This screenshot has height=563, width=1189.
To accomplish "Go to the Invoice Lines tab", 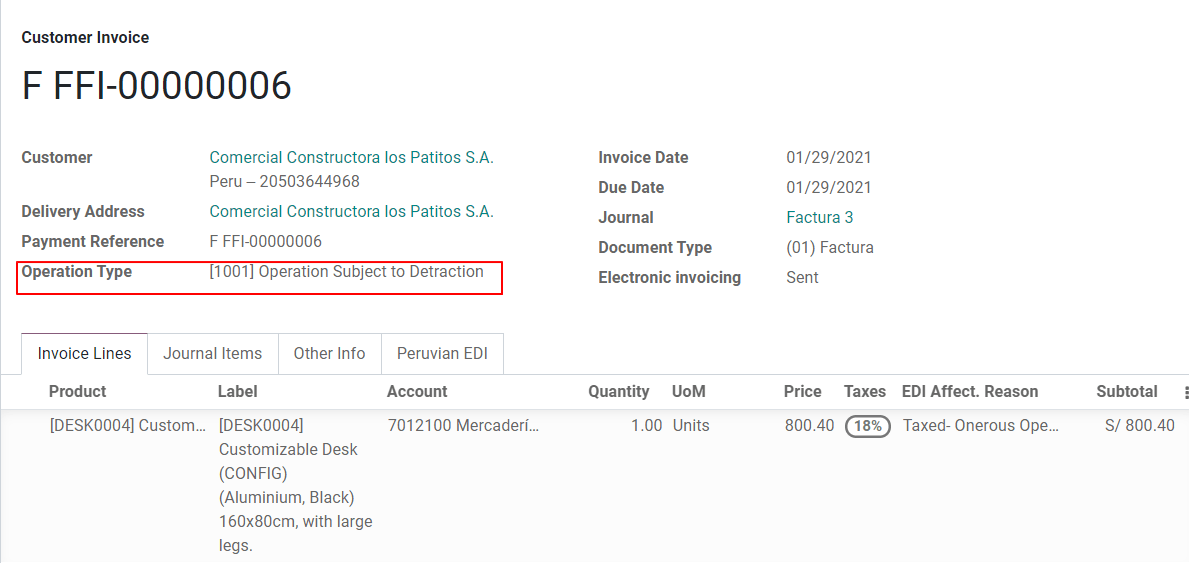I will click(84, 354).
